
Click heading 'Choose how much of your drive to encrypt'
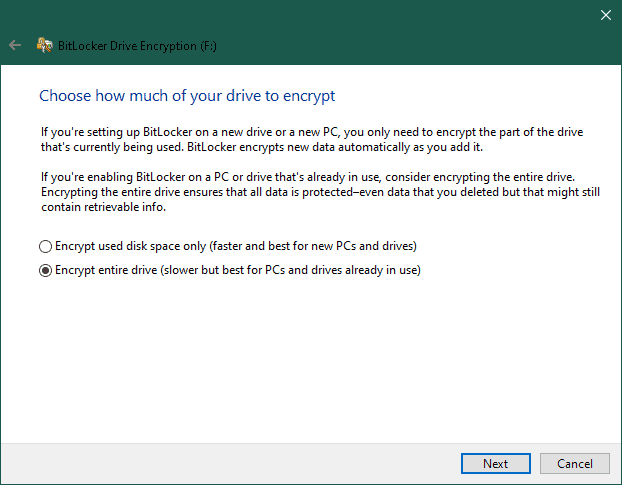(x=187, y=96)
